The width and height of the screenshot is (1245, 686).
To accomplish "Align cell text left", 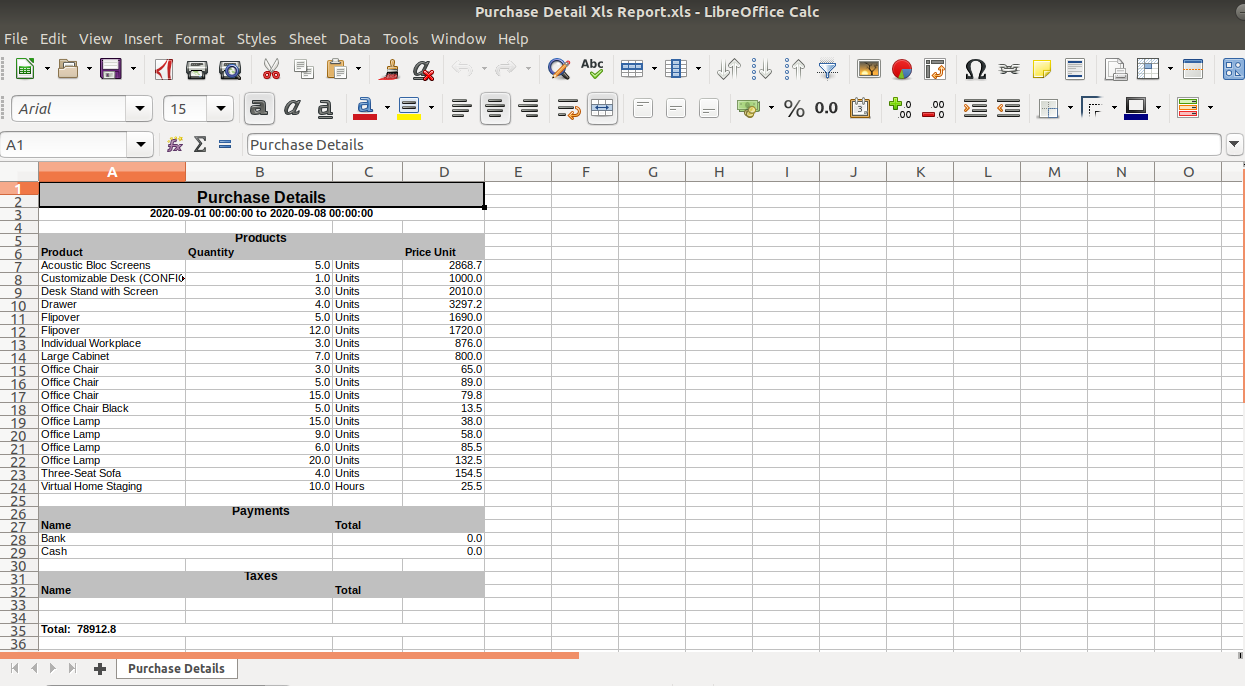I will [461, 108].
